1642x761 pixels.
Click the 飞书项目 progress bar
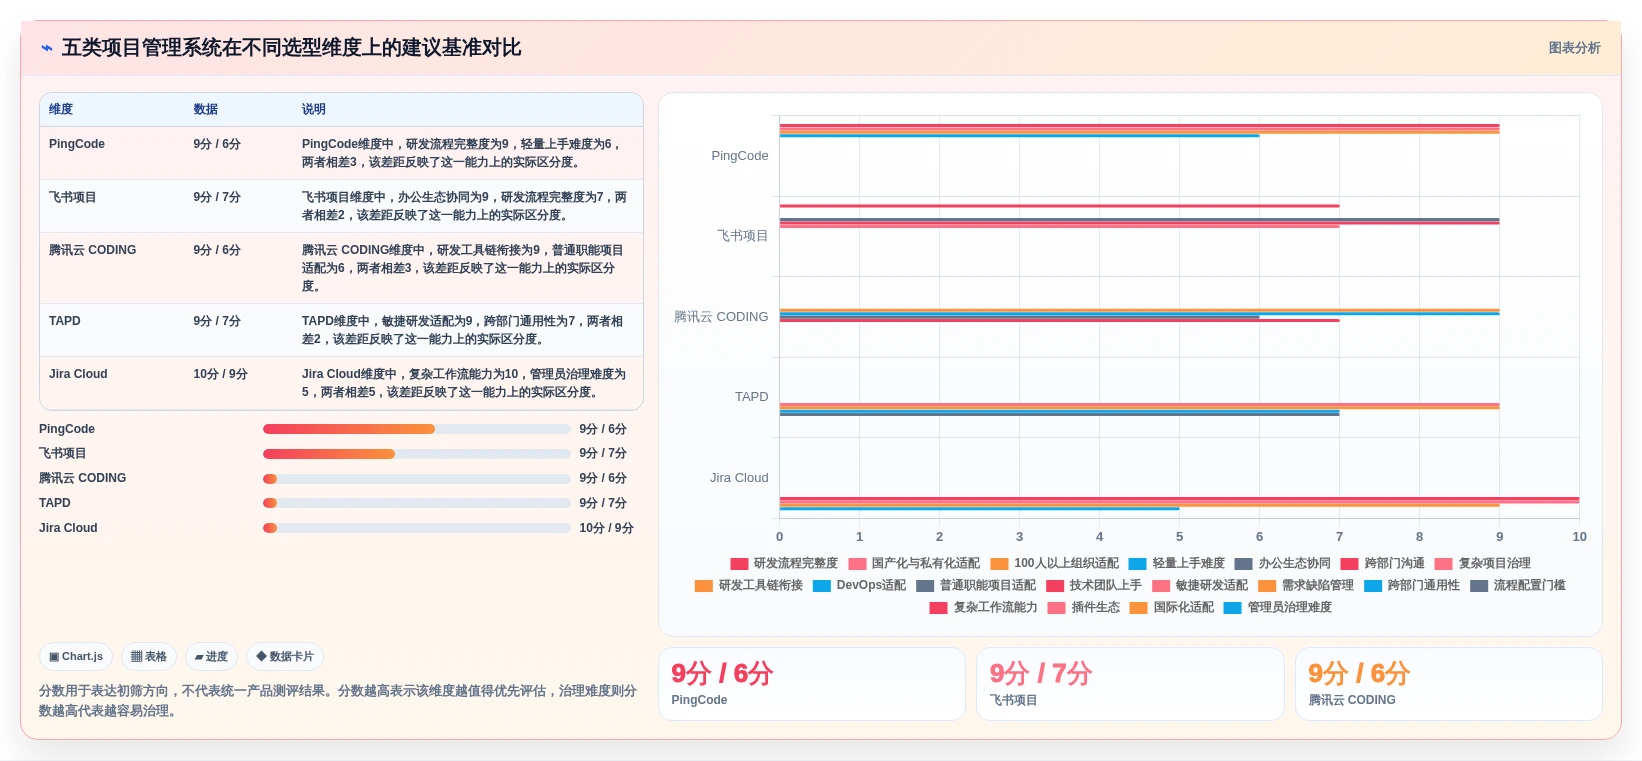pos(416,454)
